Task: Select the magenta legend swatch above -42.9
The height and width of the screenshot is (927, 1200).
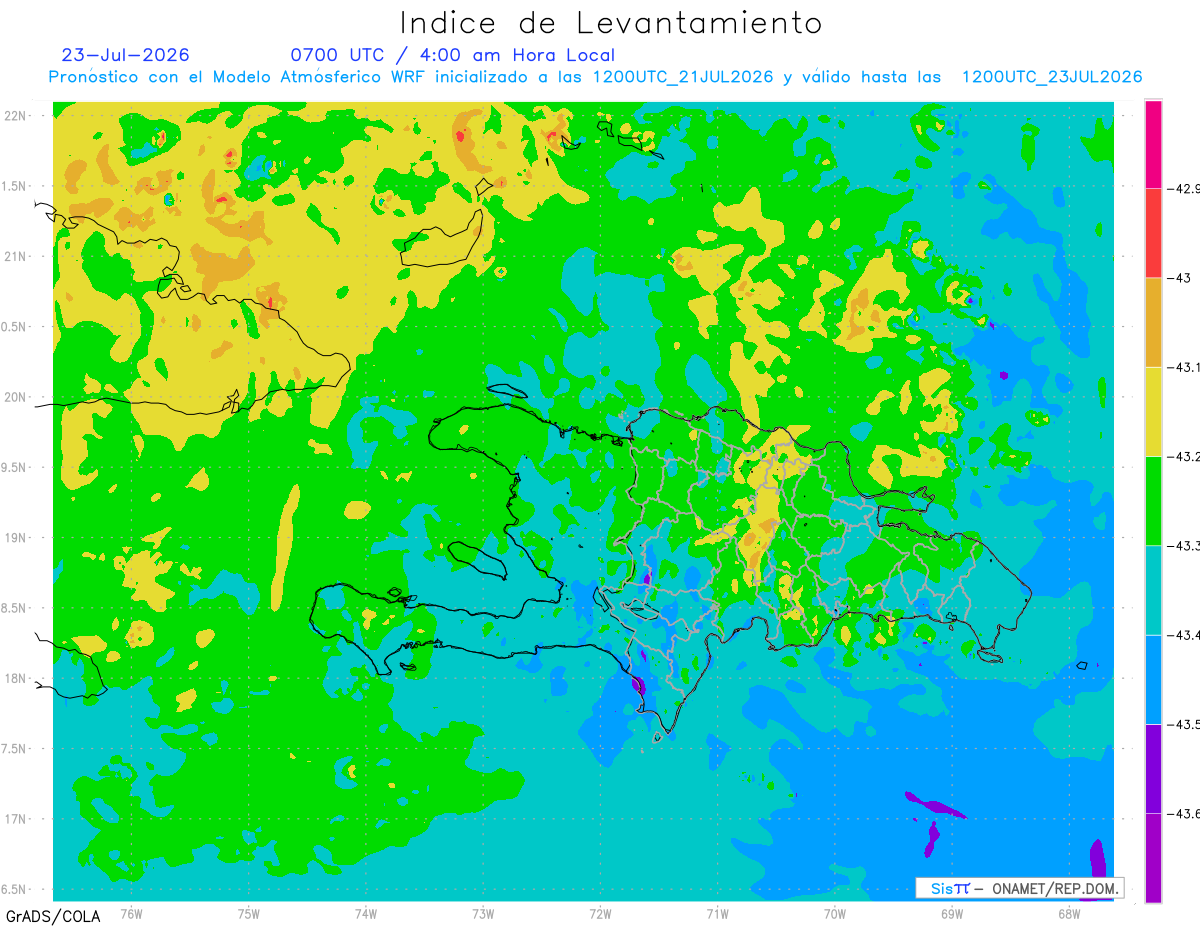Action: (x=1153, y=144)
